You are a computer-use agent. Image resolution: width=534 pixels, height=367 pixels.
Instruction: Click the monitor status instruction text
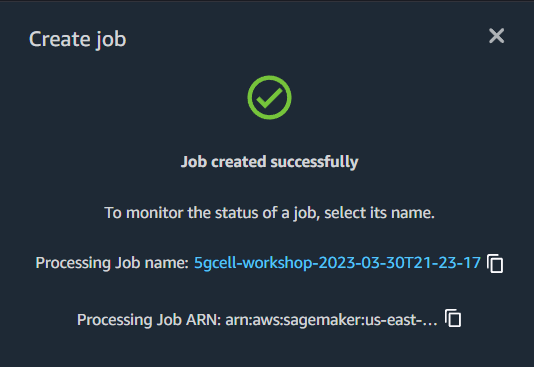[x=269, y=213]
